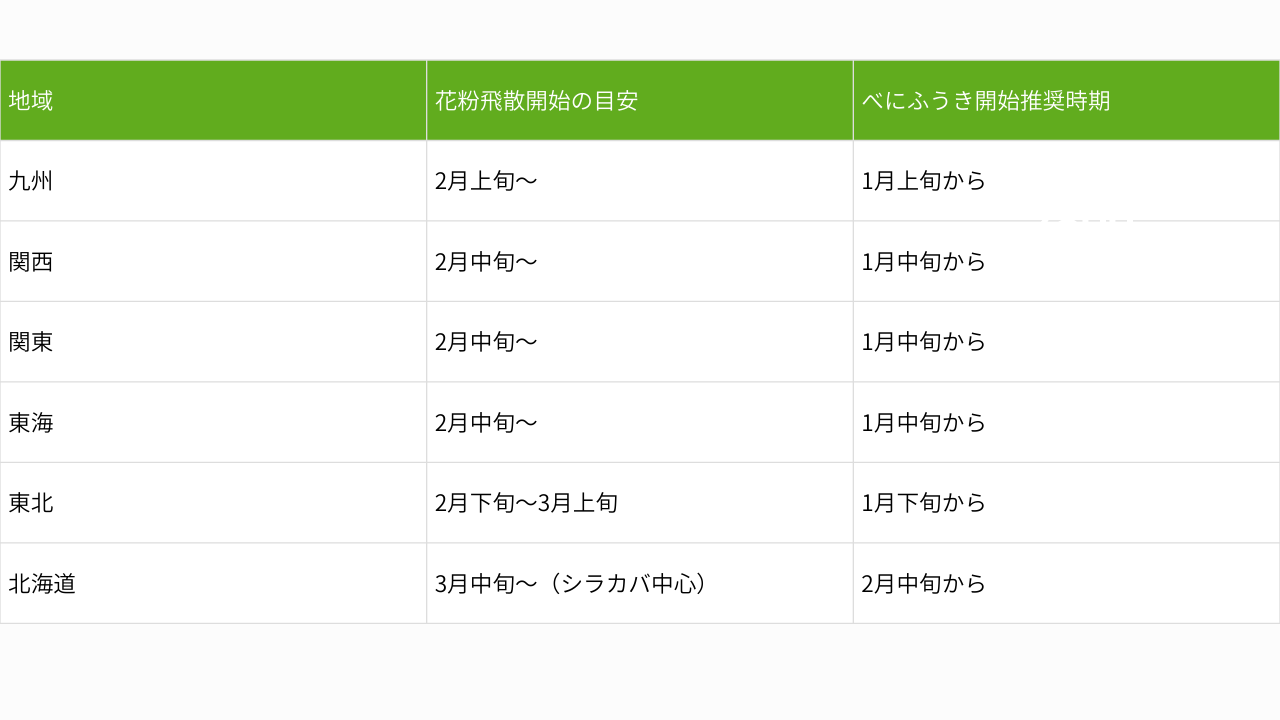Click 2月中旬〜 in the 関東 row
Screen dimensions: 1280x720
click(486, 342)
